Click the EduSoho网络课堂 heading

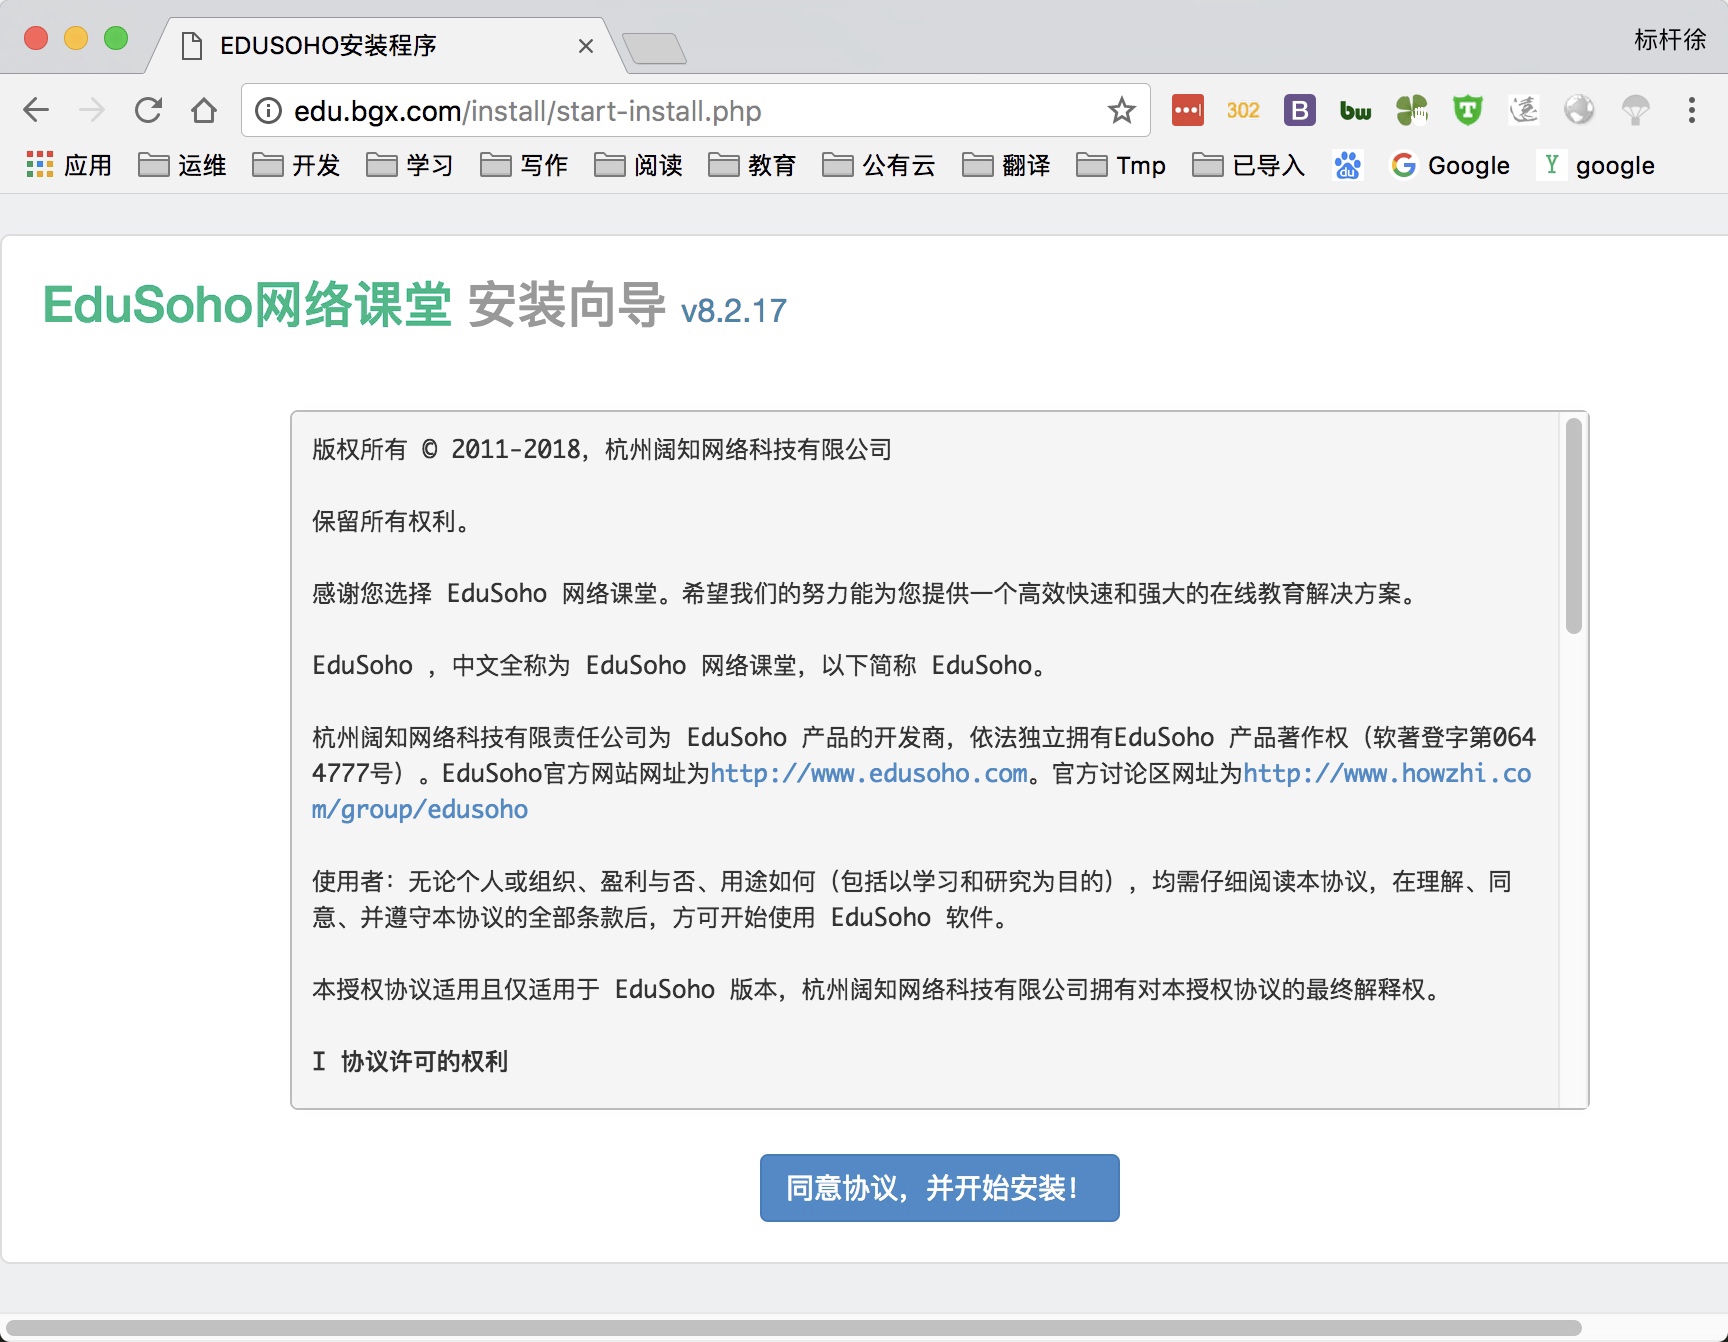[x=247, y=305]
